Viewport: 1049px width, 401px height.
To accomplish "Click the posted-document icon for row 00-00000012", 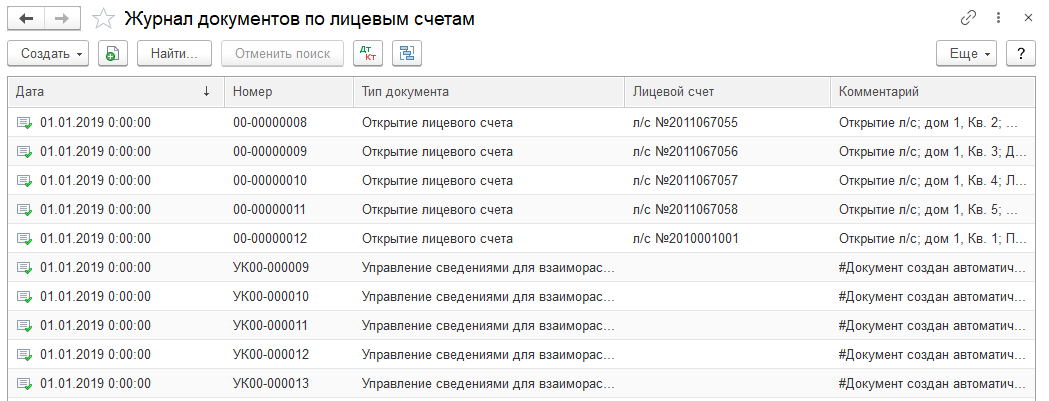I will click(x=24, y=239).
